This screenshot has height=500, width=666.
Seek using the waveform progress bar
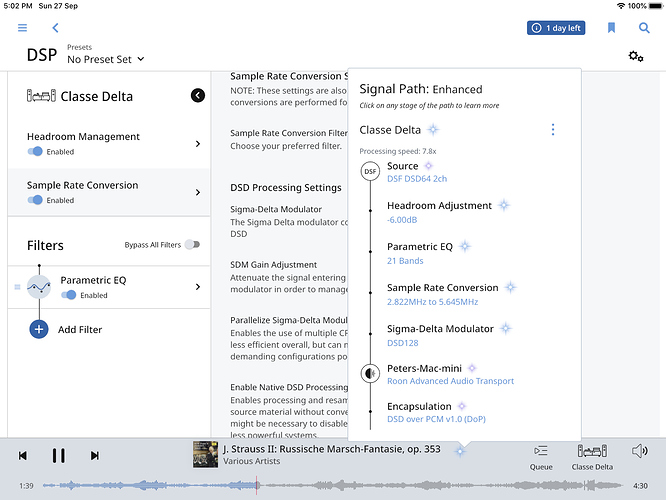pos(333,485)
